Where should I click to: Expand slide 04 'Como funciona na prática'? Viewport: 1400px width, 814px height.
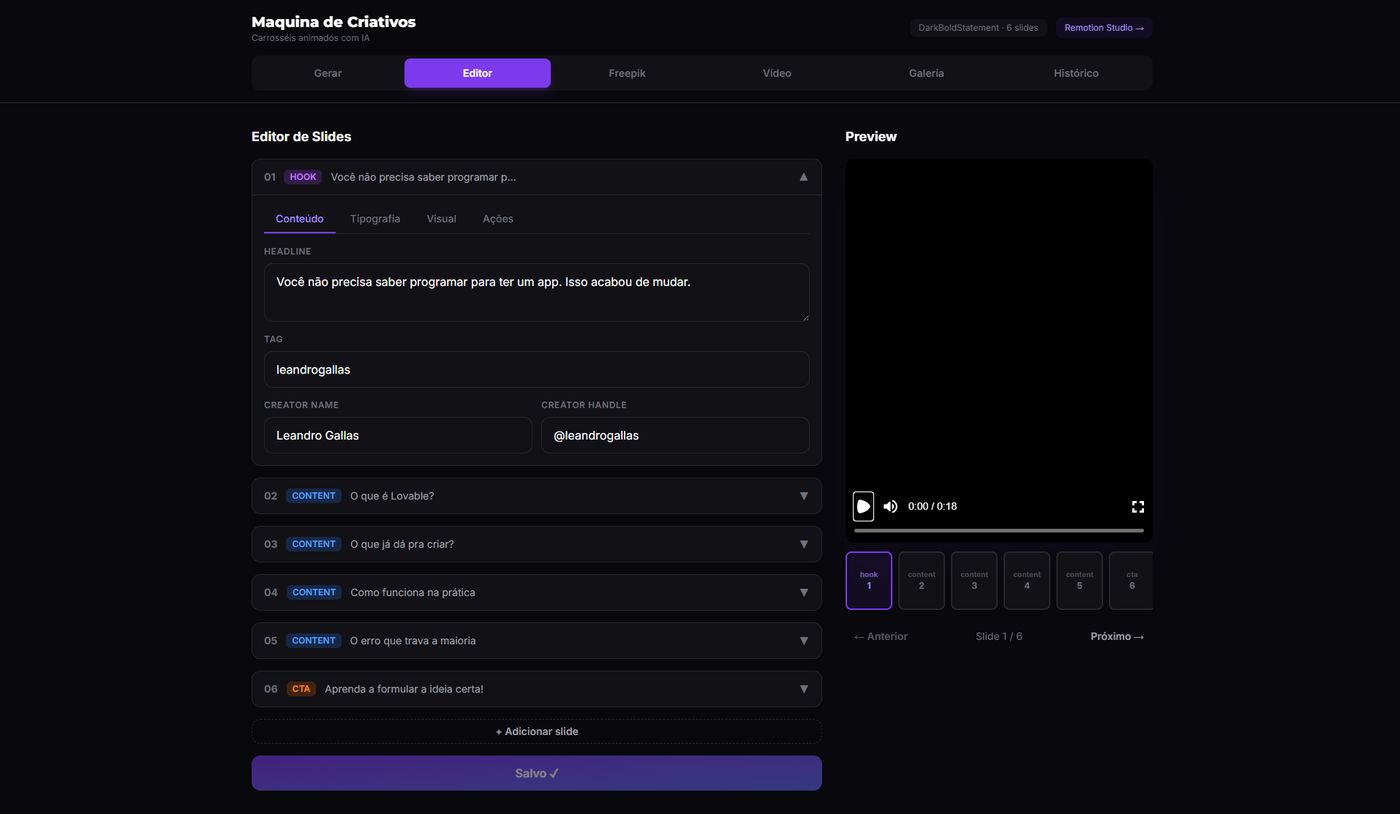(536, 592)
